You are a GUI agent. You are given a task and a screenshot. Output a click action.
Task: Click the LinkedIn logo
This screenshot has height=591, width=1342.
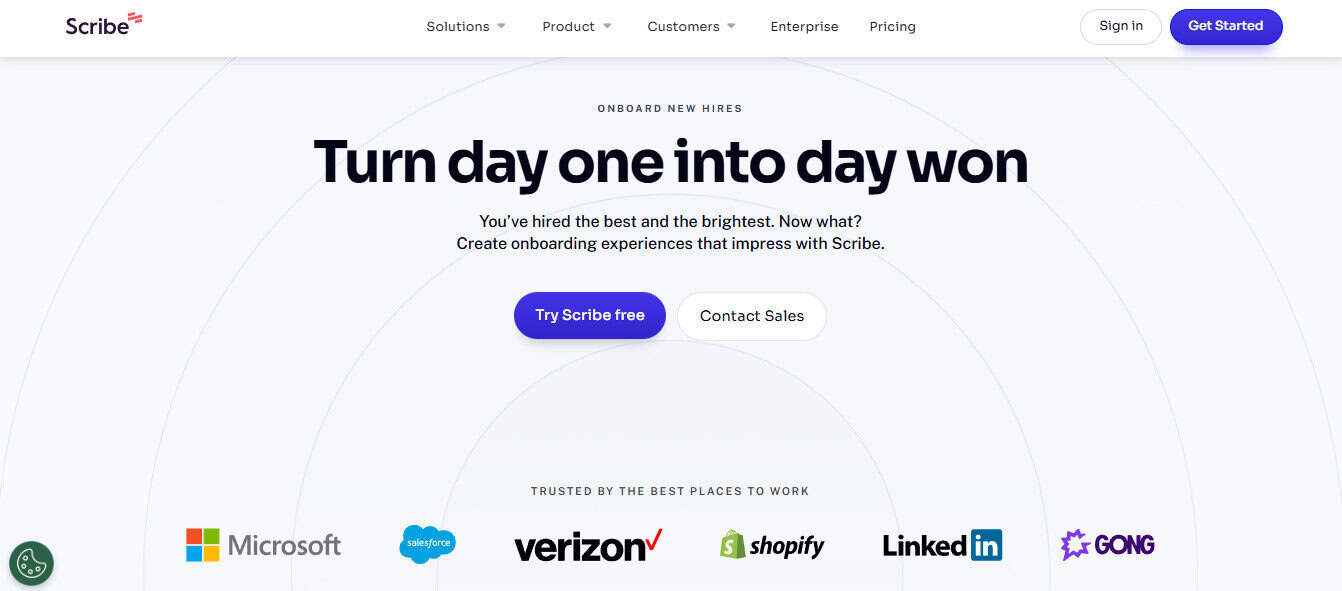[x=942, y=545]
